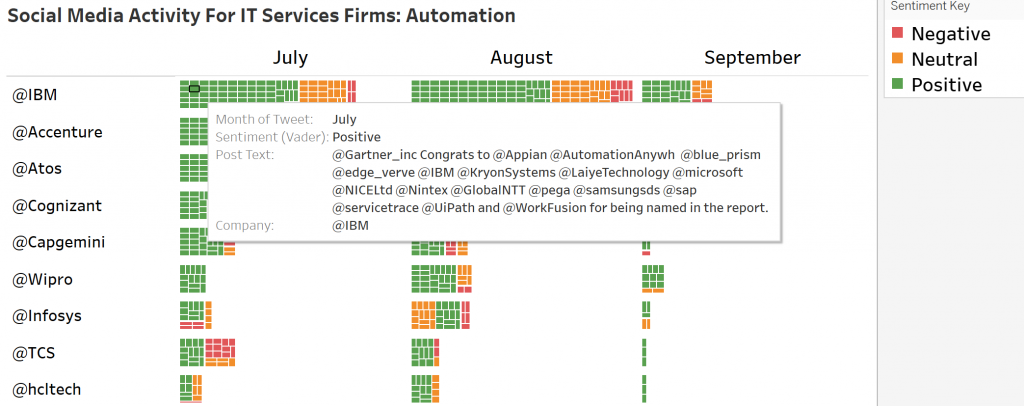
Task: Select the red negative block in TCS July
Action: pos(220,352)
